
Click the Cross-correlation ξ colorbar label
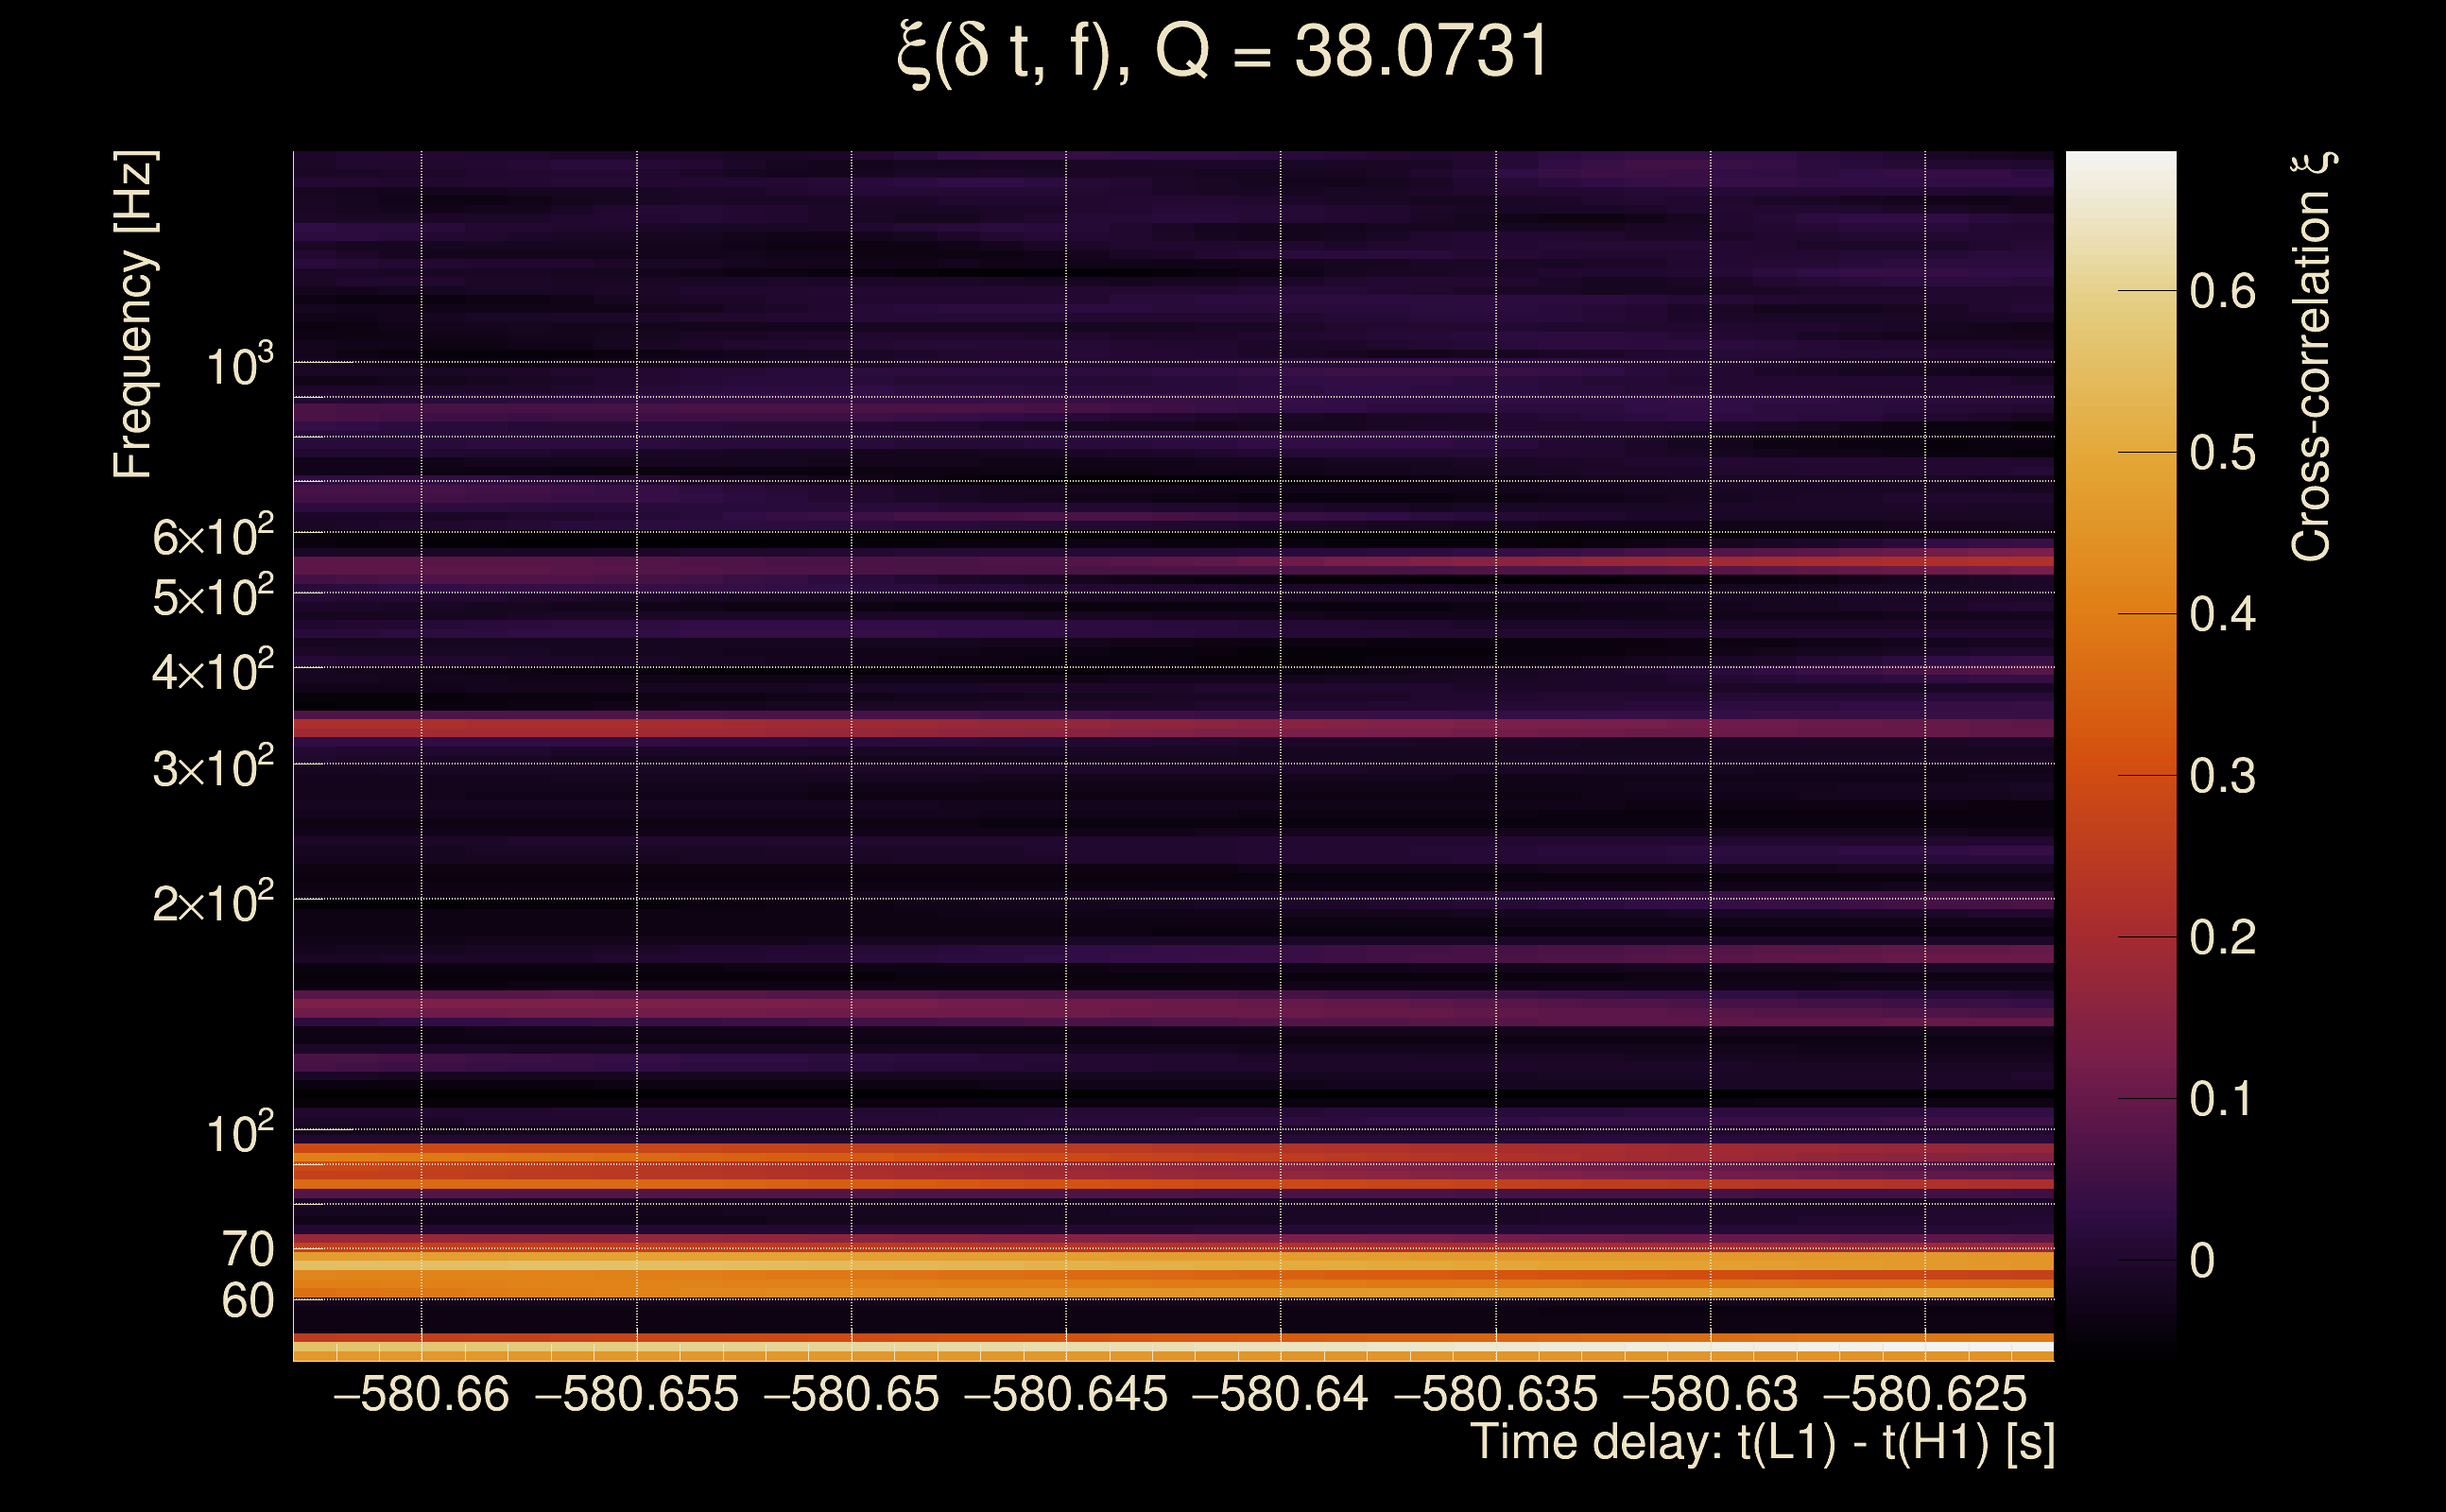pos(2311,357)
